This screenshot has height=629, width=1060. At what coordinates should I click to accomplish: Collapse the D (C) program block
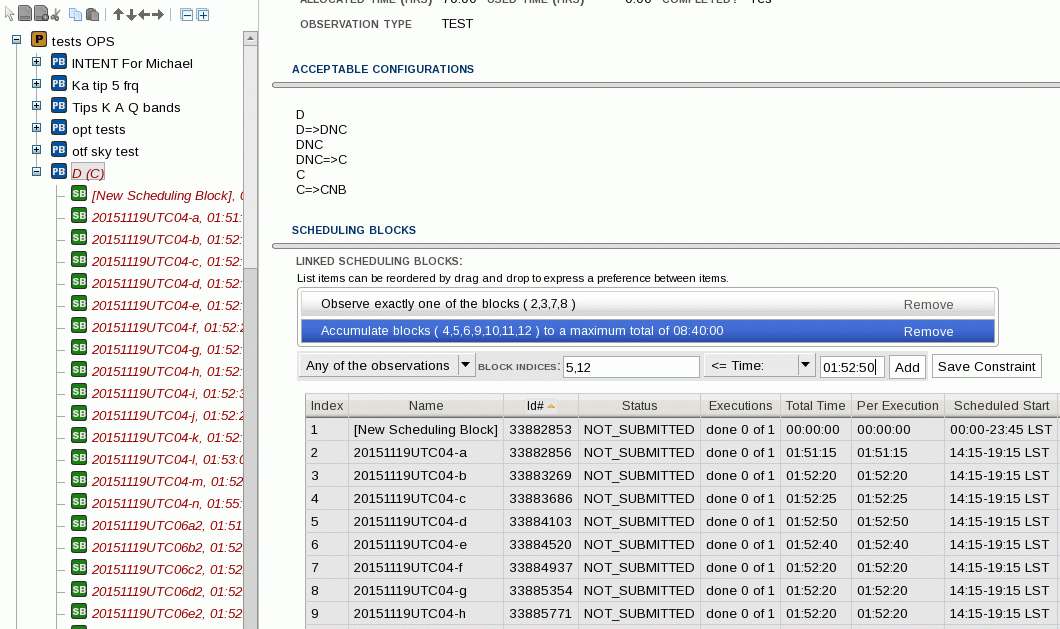pos(37,172)
